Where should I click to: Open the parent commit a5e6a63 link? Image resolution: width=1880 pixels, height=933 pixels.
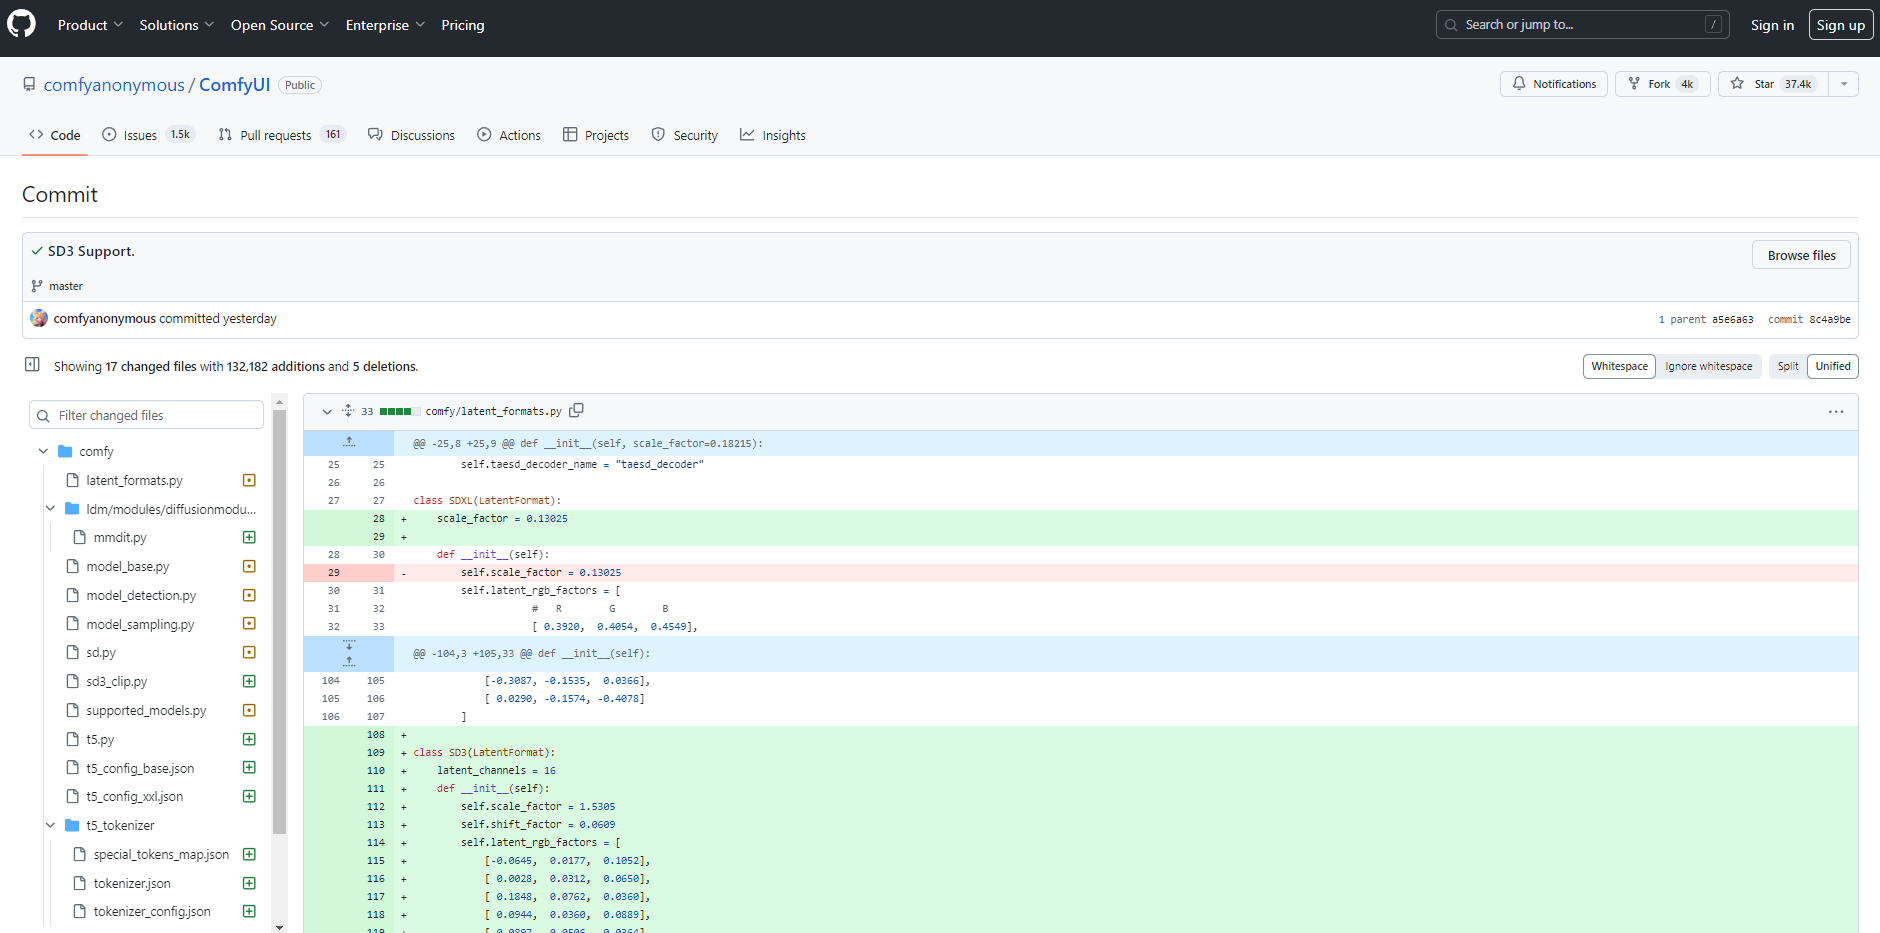1732,320
